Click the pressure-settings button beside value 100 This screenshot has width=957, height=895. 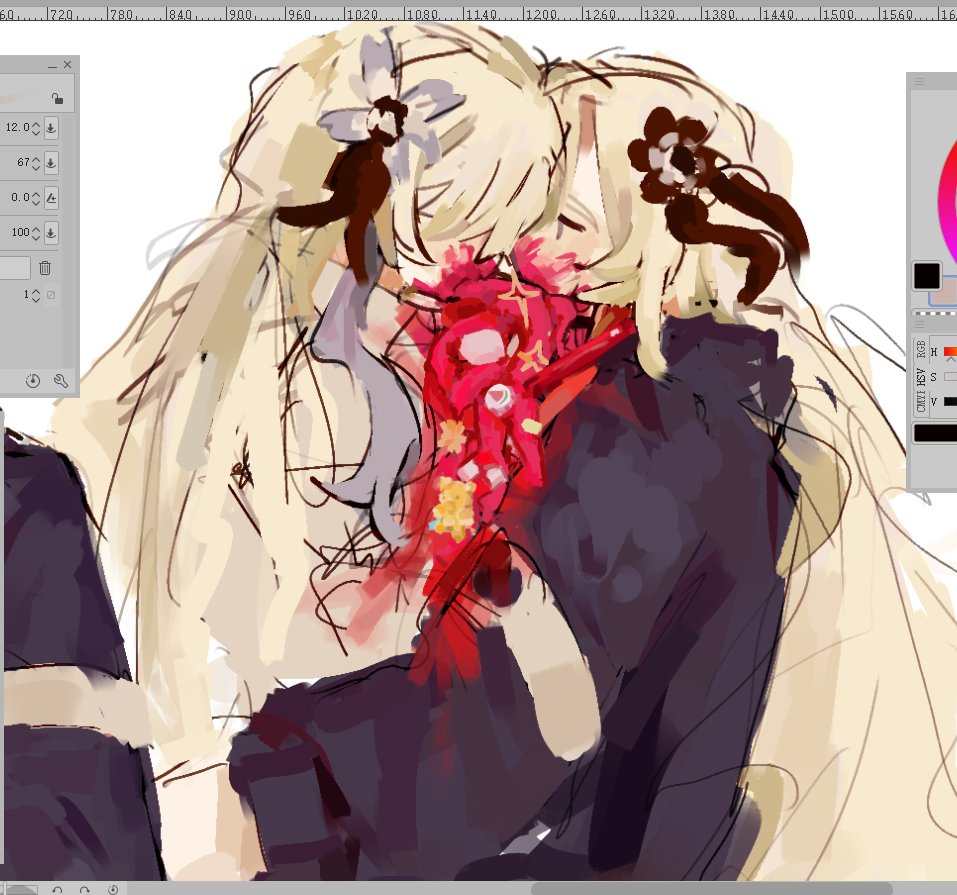tap(51, 233)
